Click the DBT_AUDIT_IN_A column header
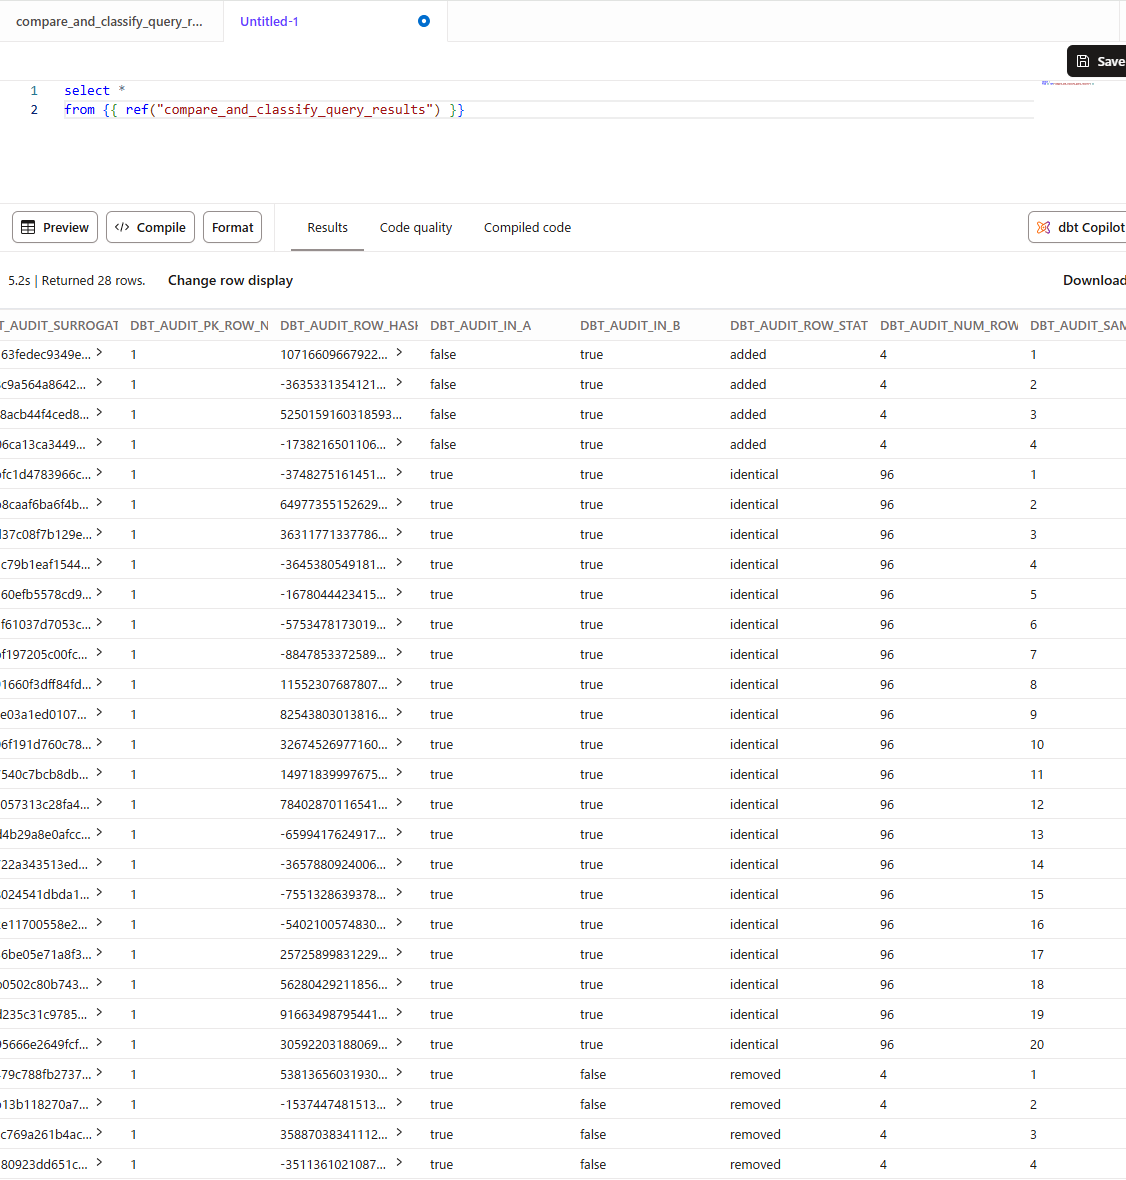Viewport: 1126px width, 1180px height. 480,325
